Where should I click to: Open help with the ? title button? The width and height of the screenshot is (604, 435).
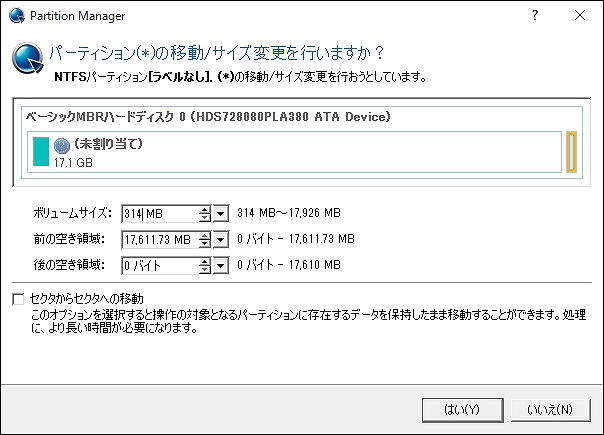point(535,15)
